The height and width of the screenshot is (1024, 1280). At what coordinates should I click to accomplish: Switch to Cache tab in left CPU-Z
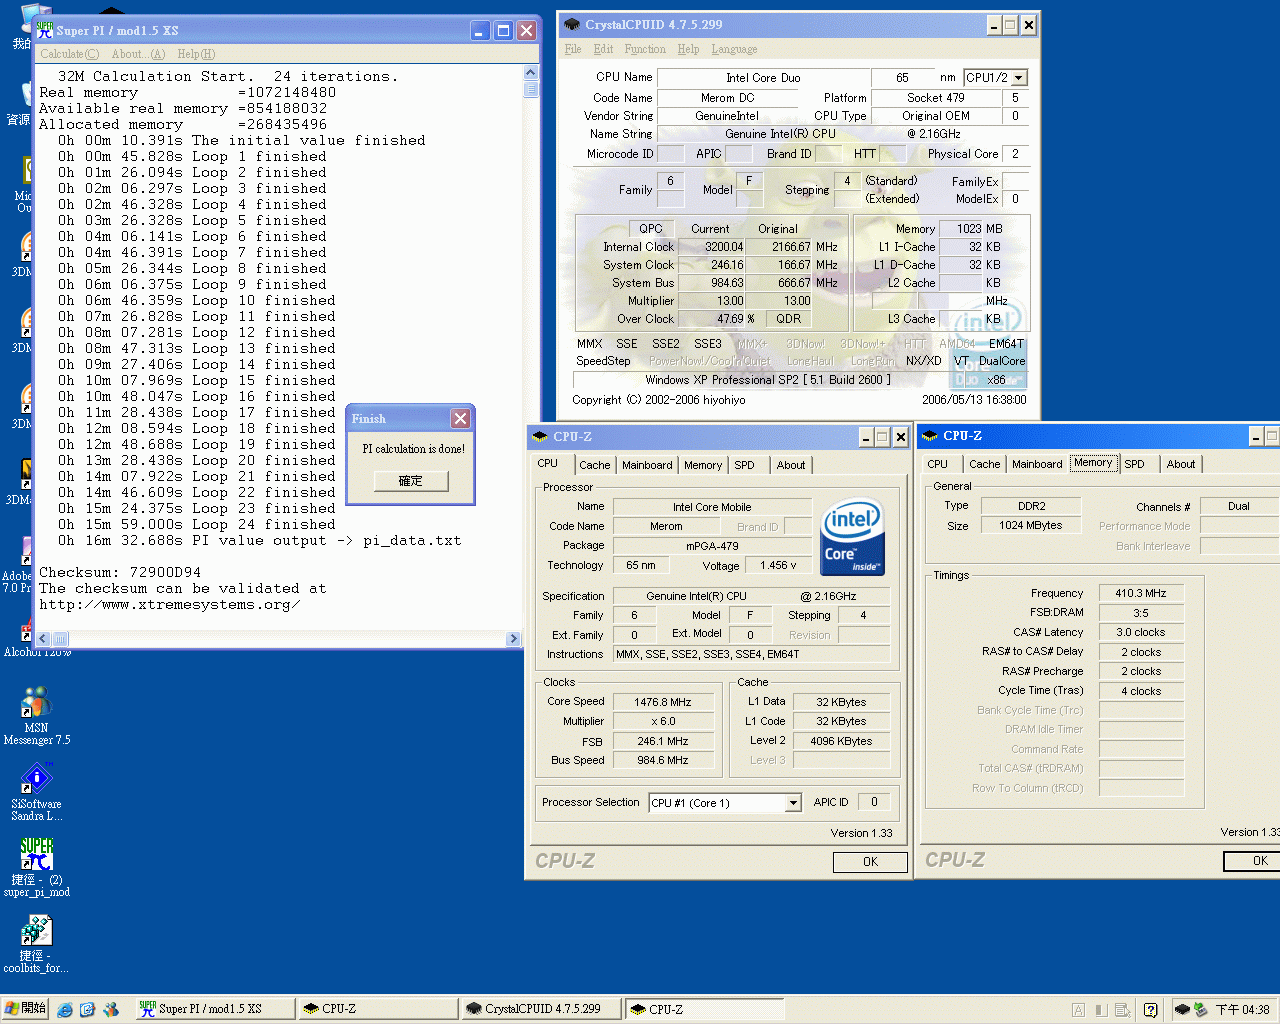point(594,465)
